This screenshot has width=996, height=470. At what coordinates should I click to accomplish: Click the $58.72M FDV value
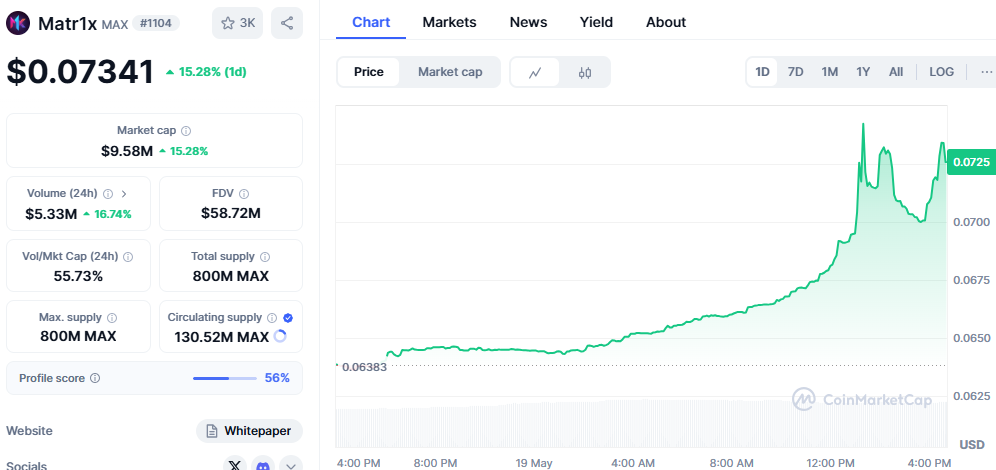[231, 213]
